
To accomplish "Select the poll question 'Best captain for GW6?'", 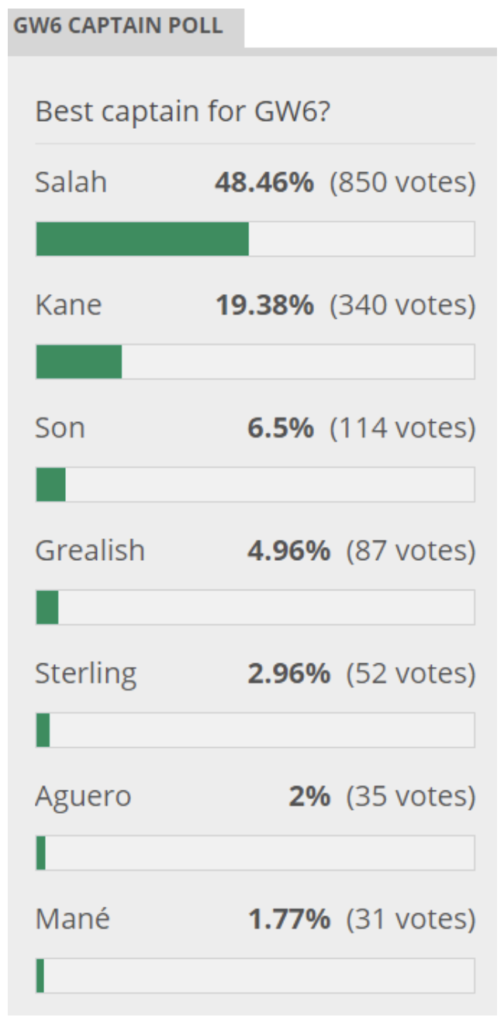I will 183,112.
